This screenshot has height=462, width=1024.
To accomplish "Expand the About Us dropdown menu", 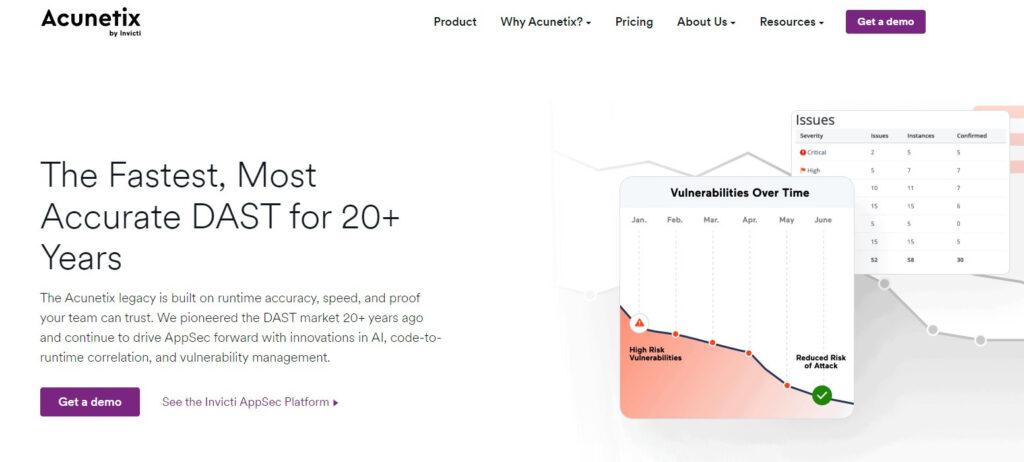I will (706, 22).
